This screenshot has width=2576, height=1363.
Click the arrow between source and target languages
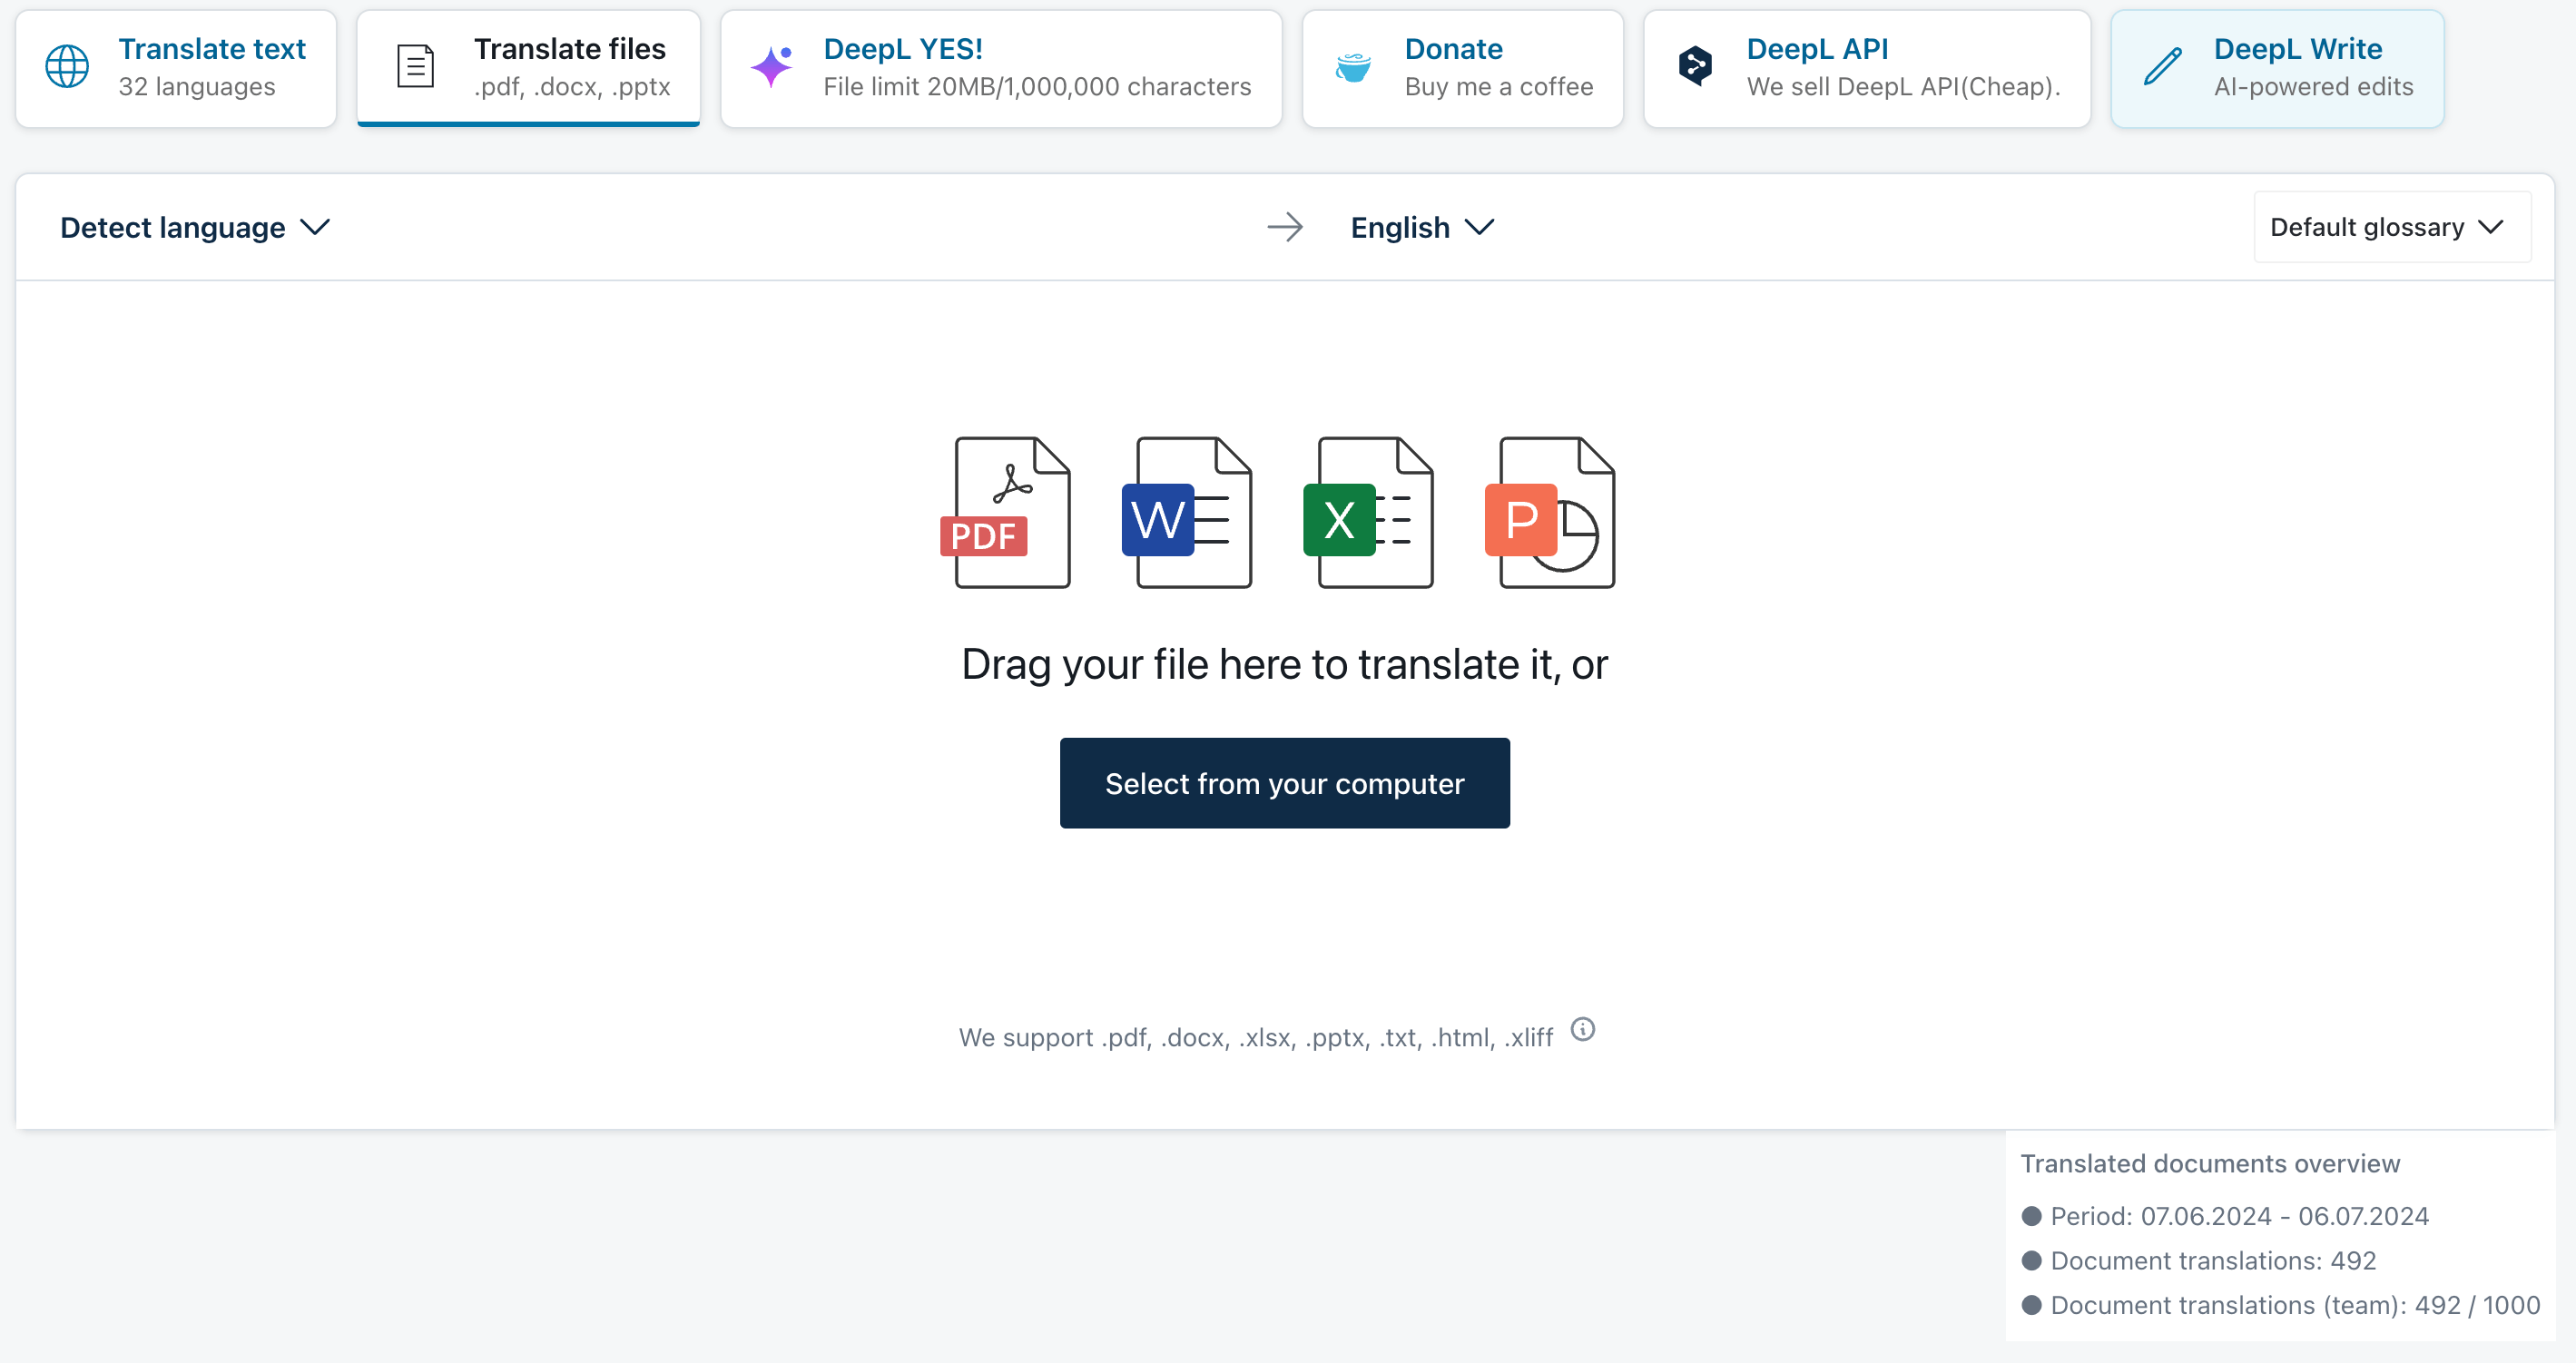point(1285,228)
